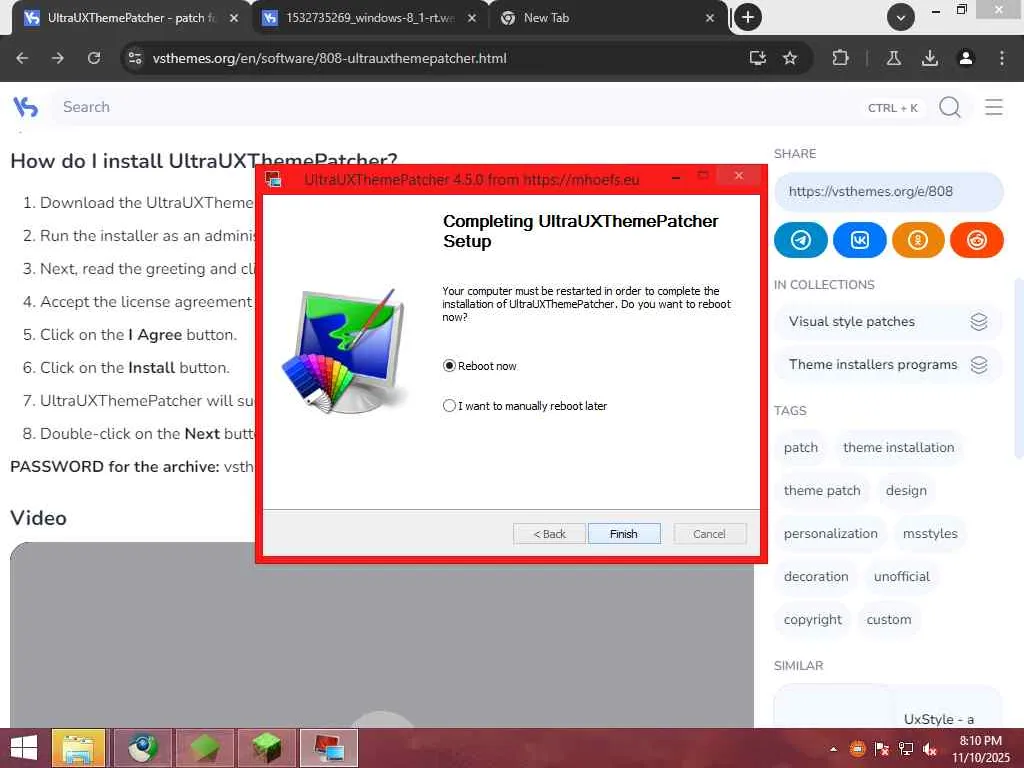The width and height of the screenshot is (1024, 768).
Task: Click the personalization tag
Action: (x=831, y=534)
